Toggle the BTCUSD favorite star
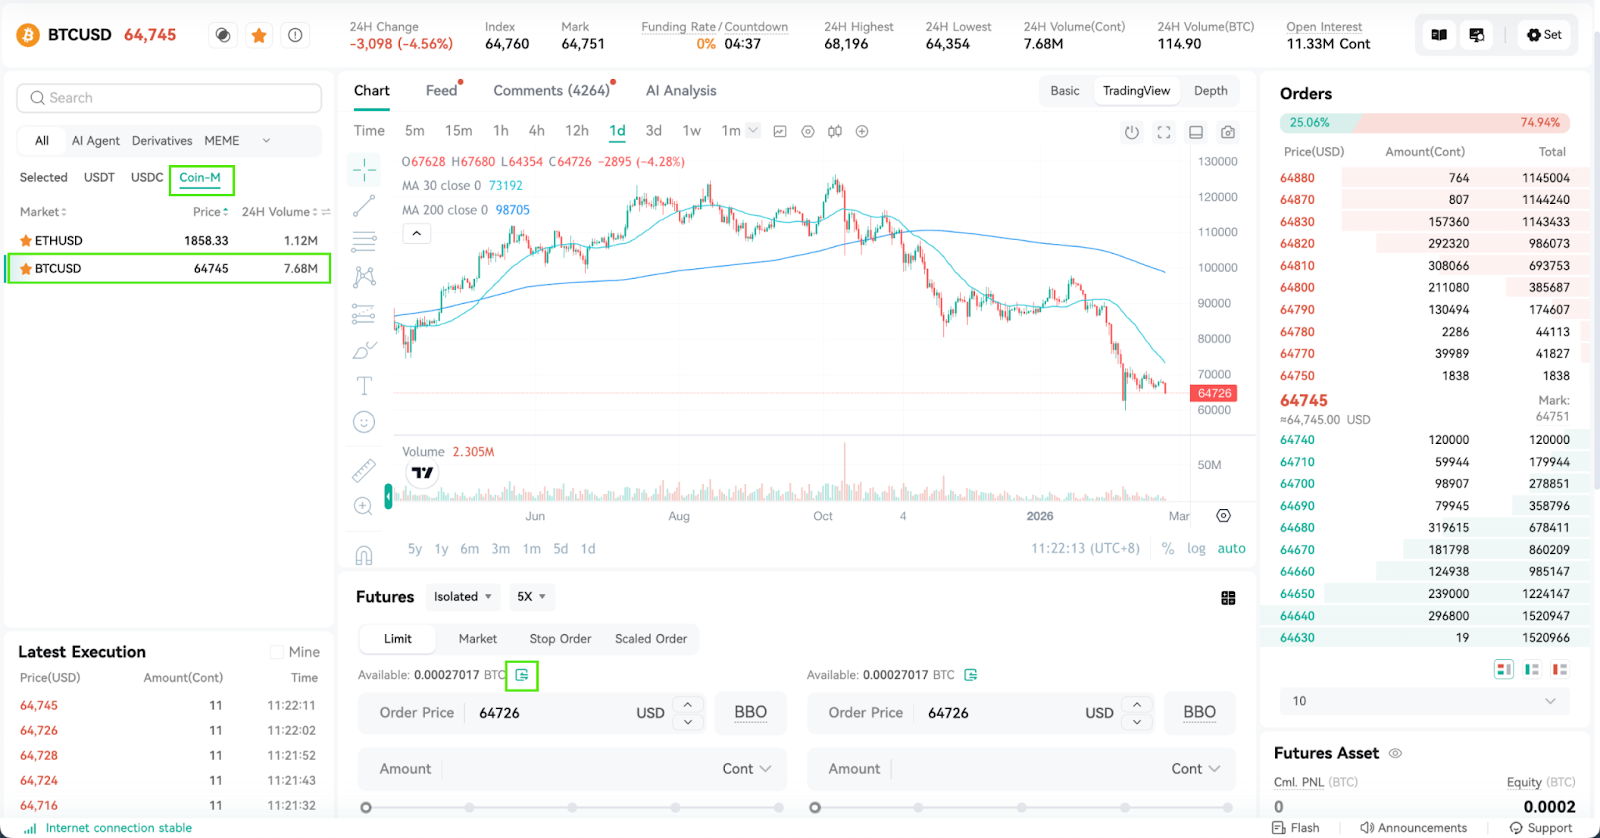Viewport: 1600px width, 838px height. [259, 35]
